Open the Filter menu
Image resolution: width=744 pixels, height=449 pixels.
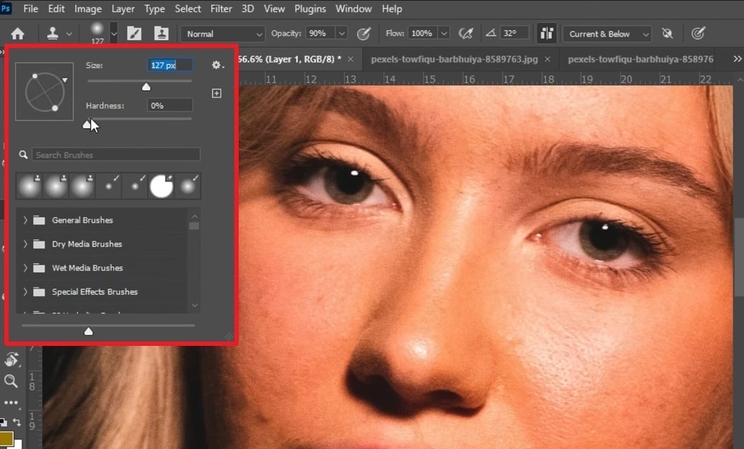click(x=222, y=9)
